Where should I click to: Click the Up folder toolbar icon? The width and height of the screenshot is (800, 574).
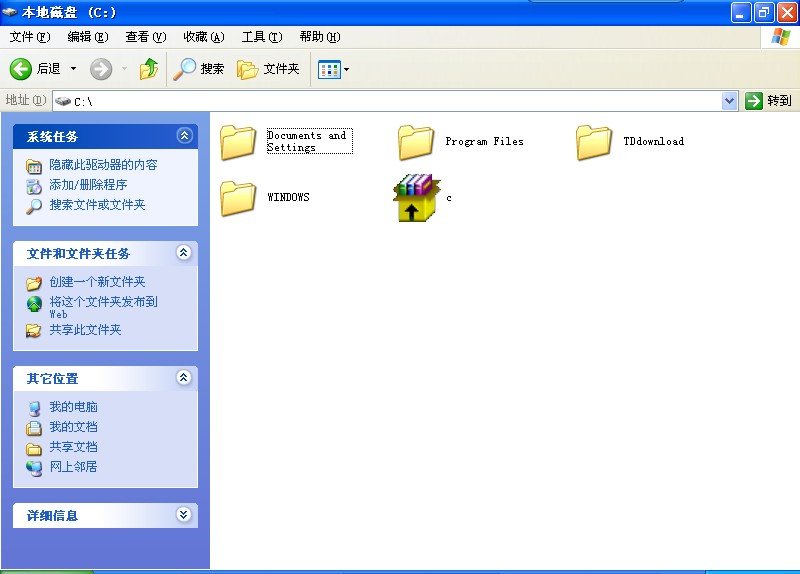point(149,69)
